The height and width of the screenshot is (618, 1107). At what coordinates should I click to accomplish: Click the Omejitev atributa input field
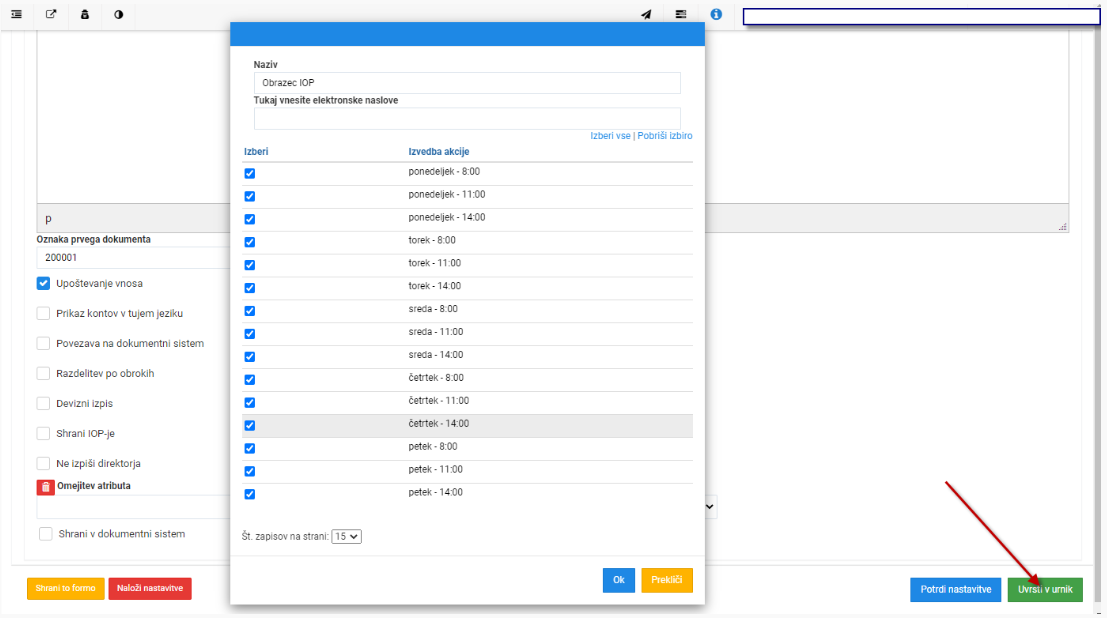point(133,506)
